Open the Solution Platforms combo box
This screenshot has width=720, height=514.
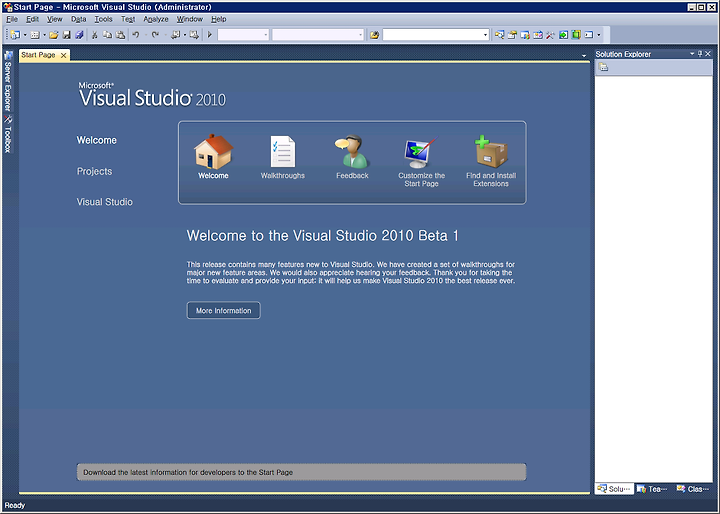pos(318,35)
